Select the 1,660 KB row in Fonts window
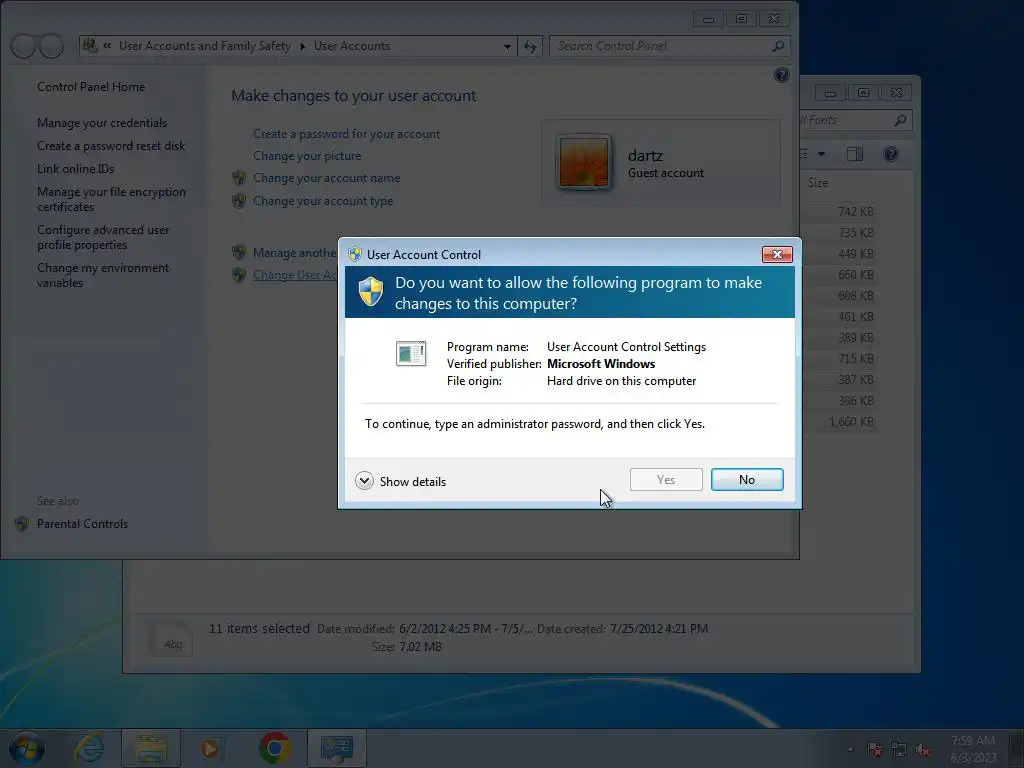This screenshot has height=768, width=1024. pyautogui.click(x=840, y=422)
